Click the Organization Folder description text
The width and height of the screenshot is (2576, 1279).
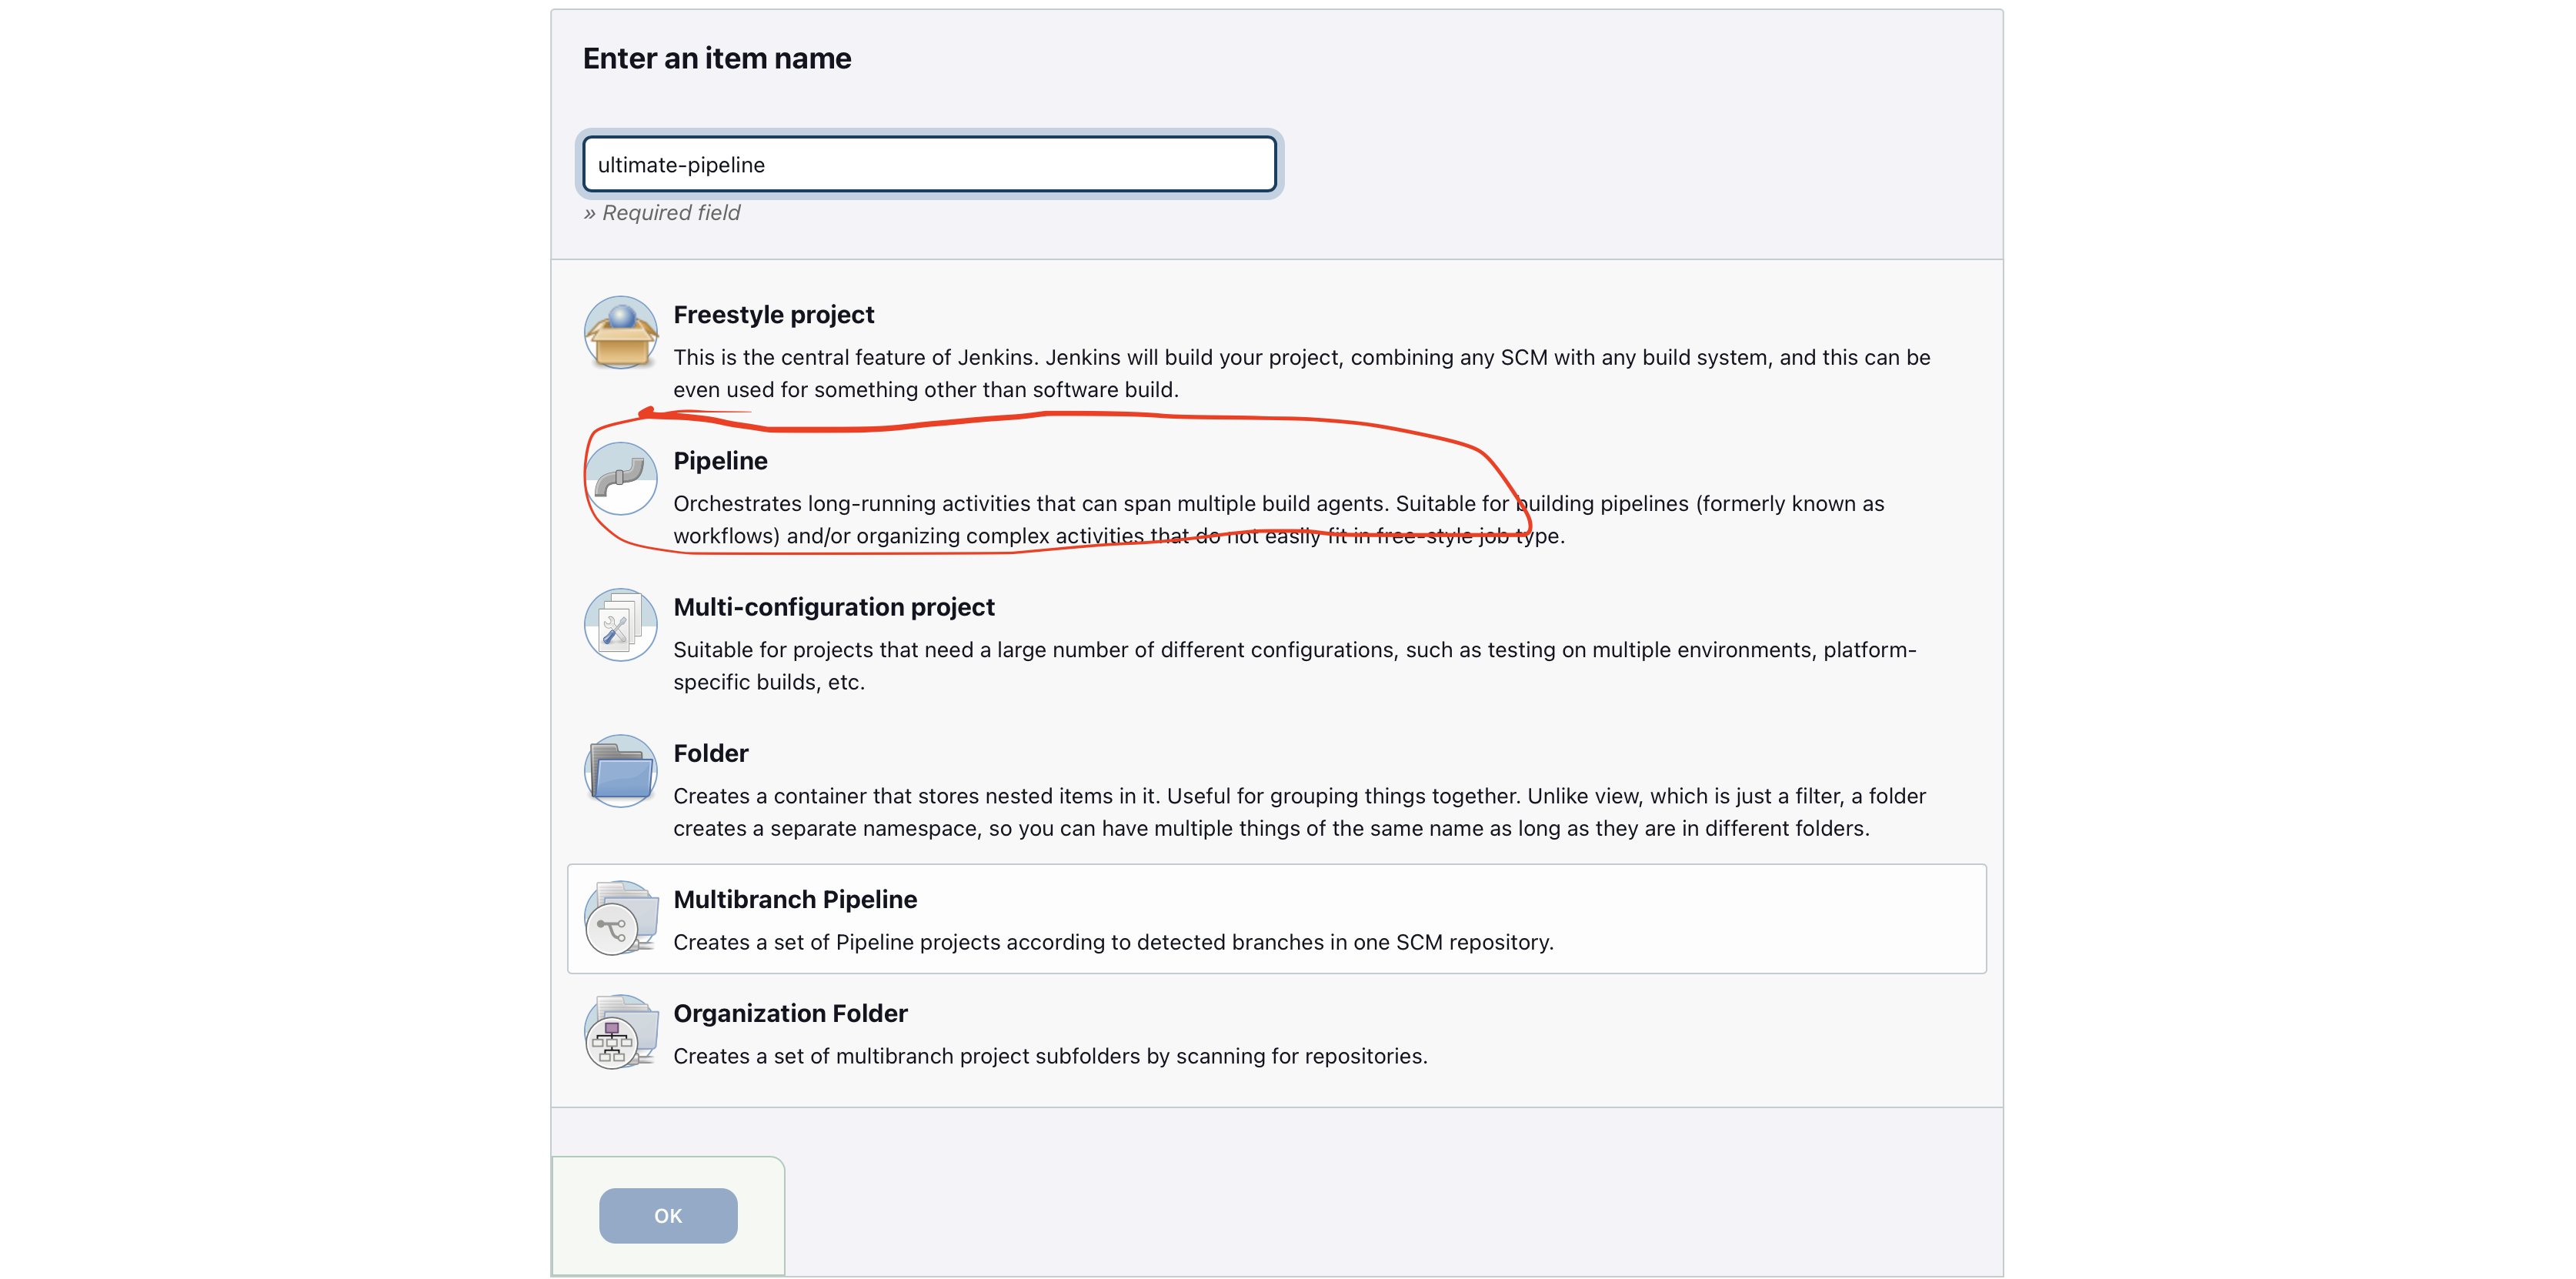(1050, 1056)
